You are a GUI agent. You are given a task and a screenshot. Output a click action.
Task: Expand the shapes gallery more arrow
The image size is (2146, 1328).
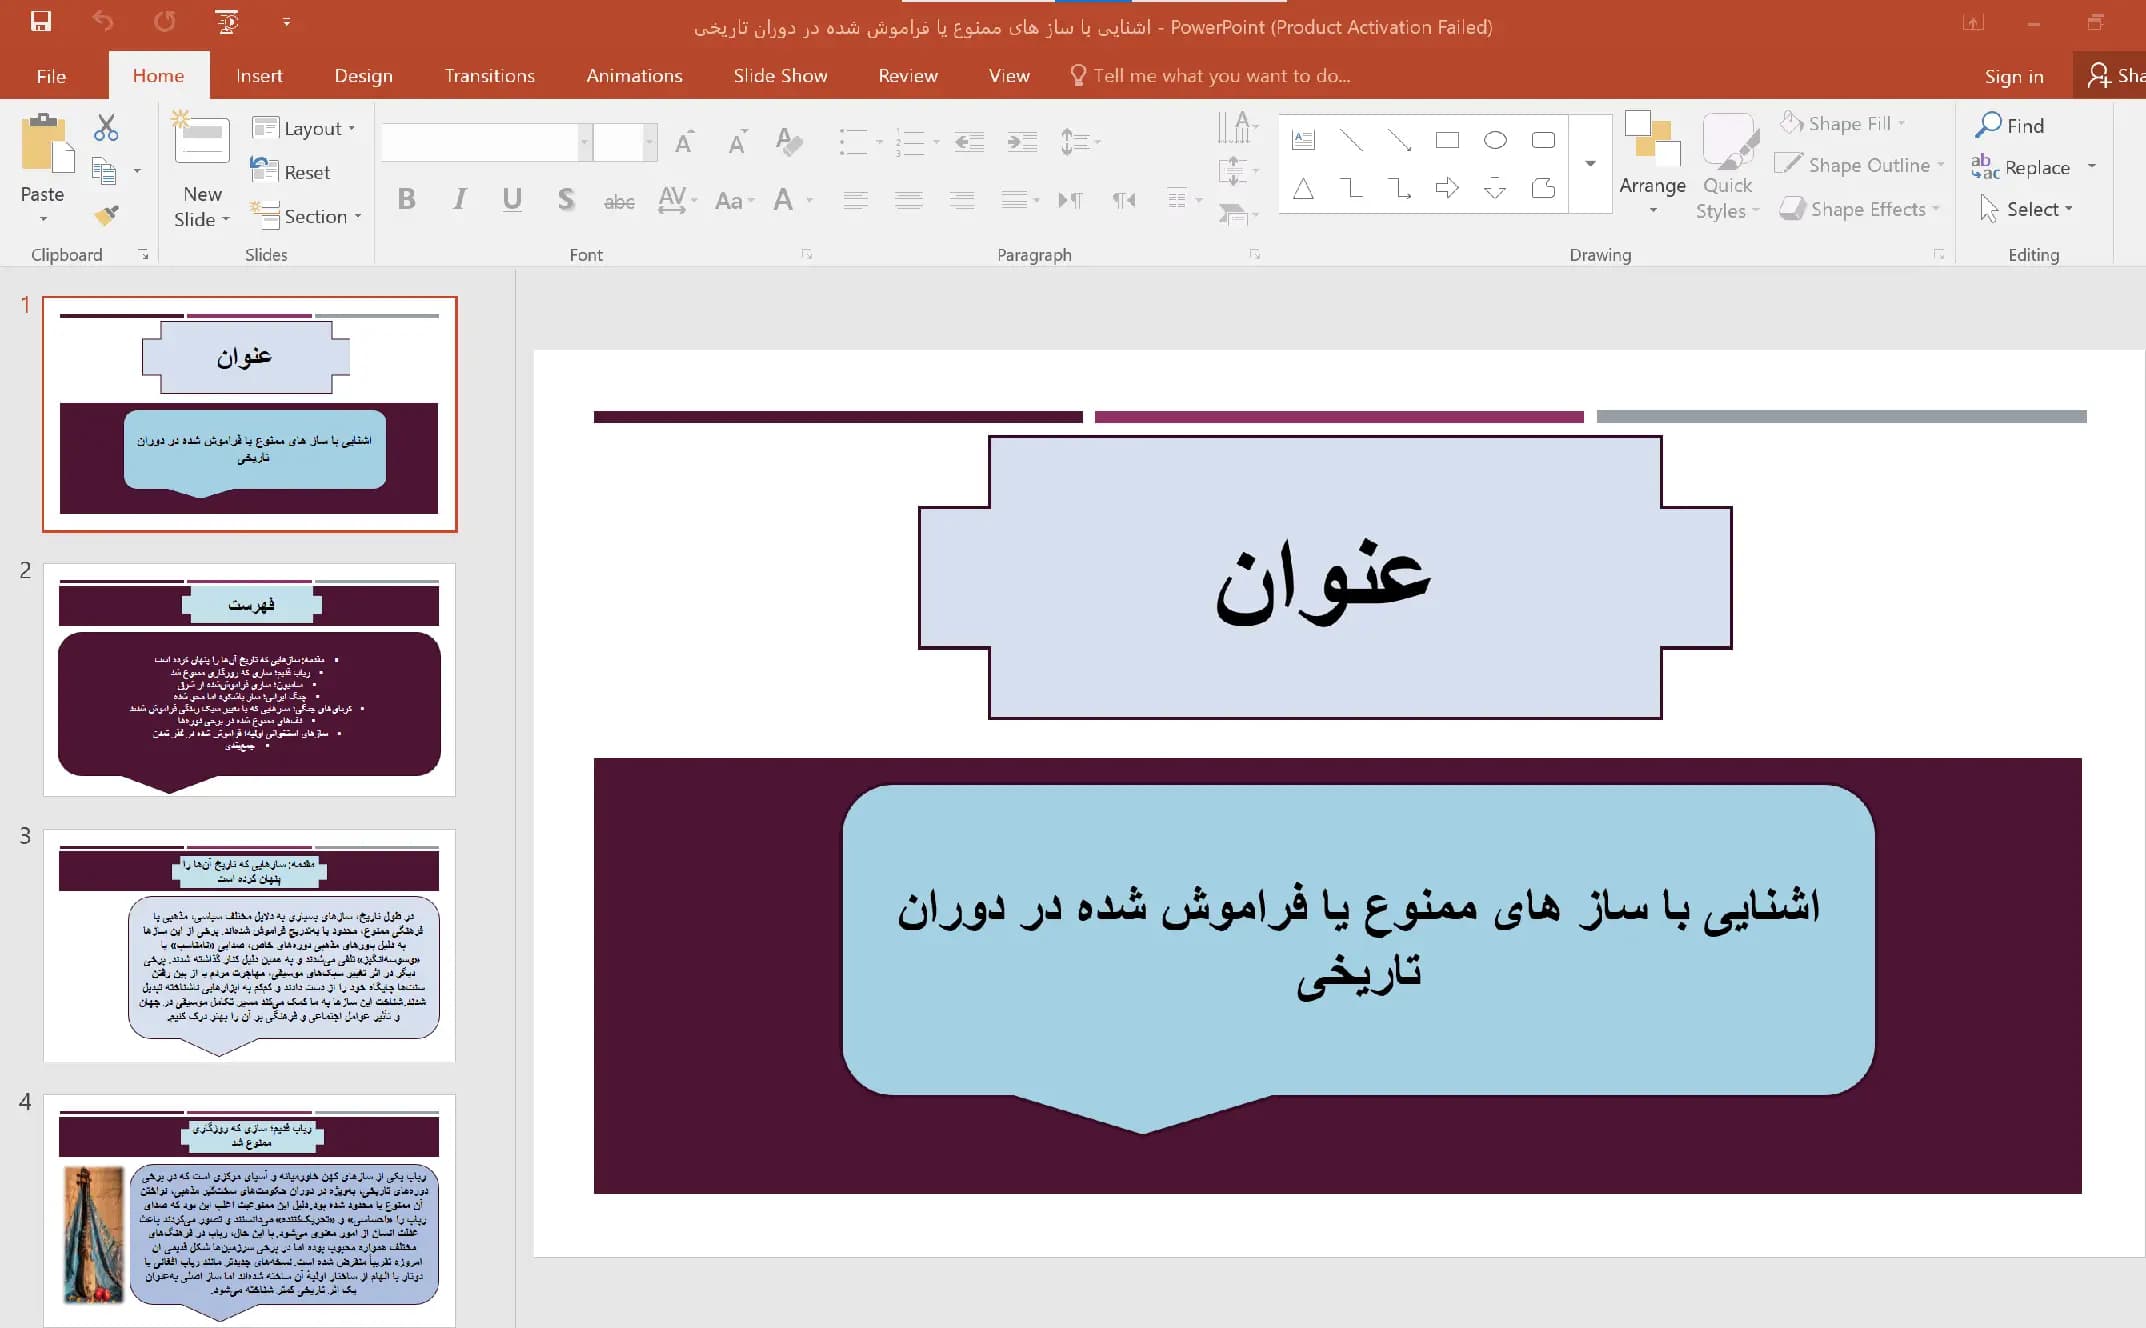[1590, 163]
